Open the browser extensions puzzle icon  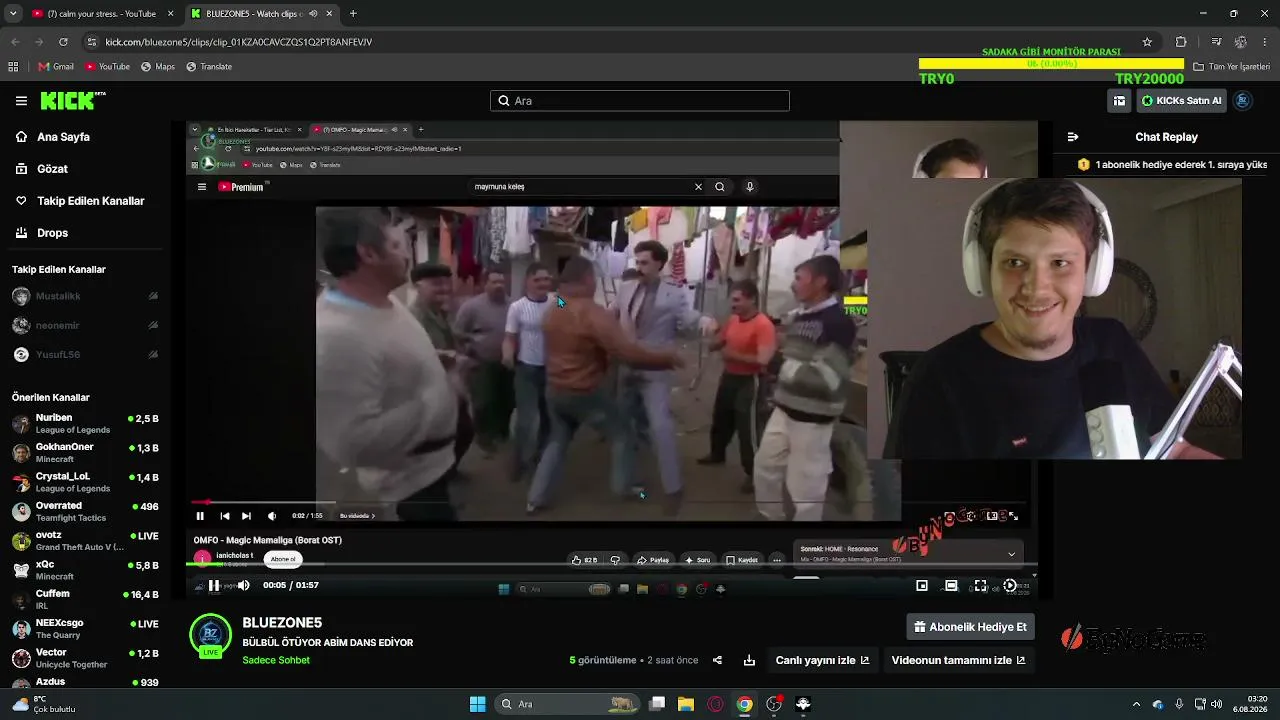point(1181,42)
